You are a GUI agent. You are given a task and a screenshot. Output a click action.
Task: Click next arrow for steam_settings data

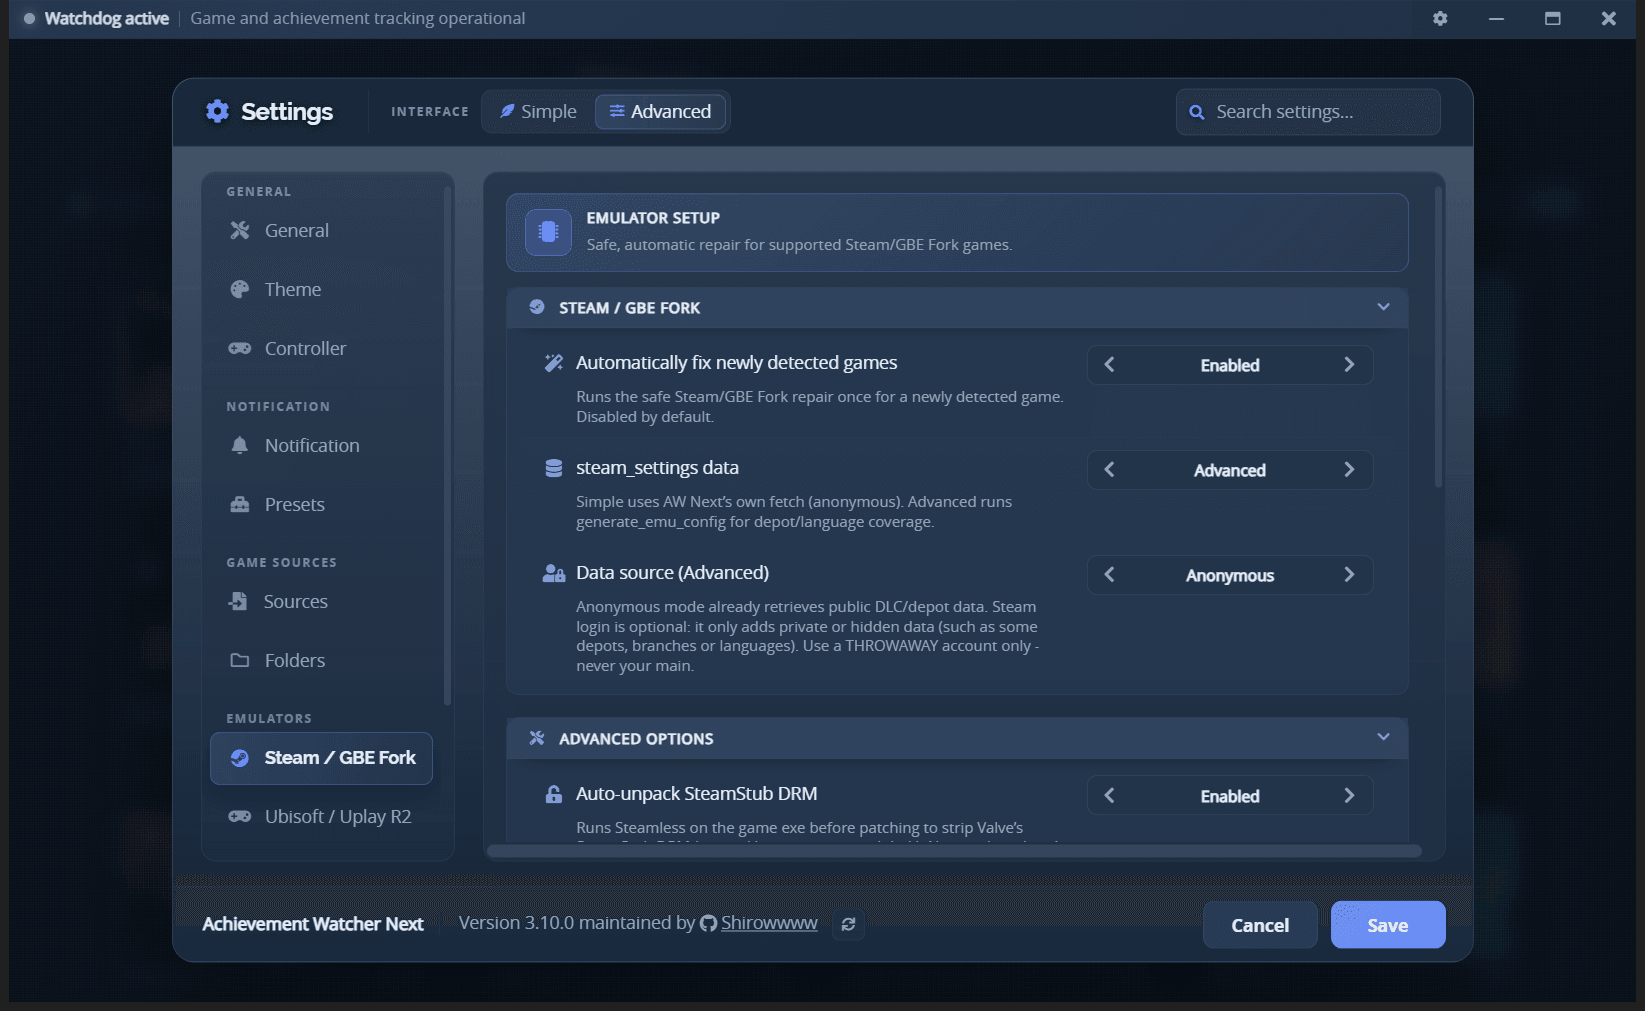click(1349, 470)
